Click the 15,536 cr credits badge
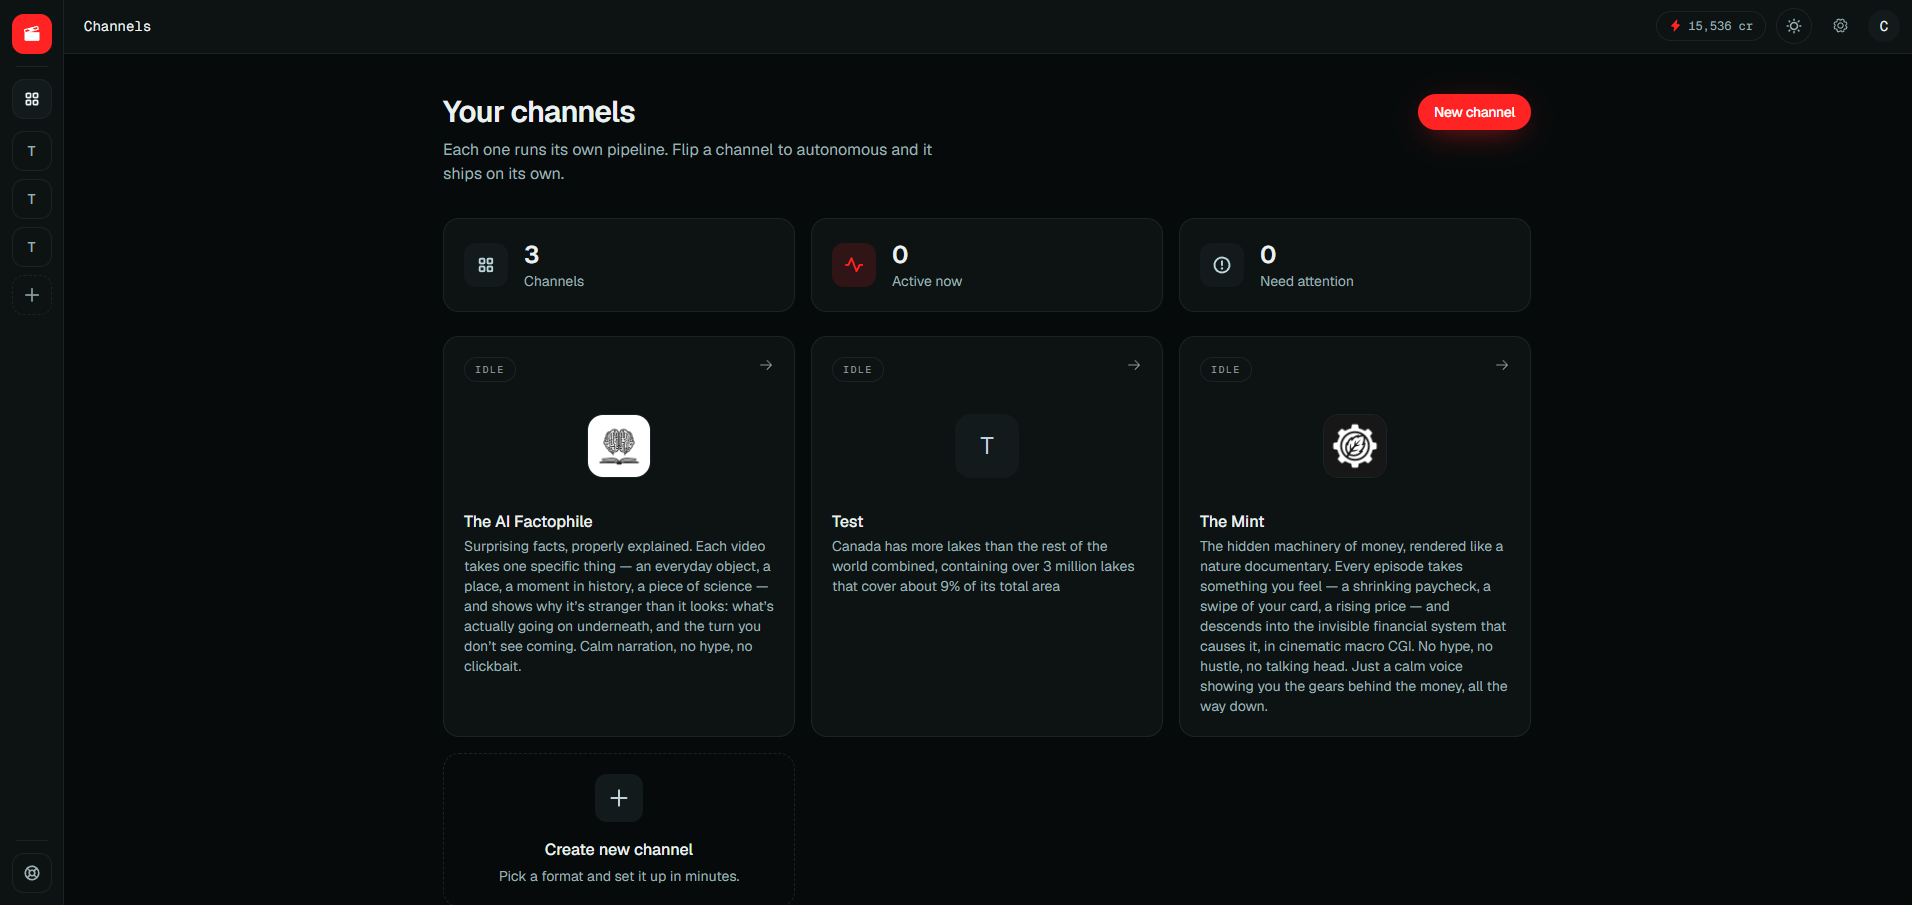 point(1711,26)
